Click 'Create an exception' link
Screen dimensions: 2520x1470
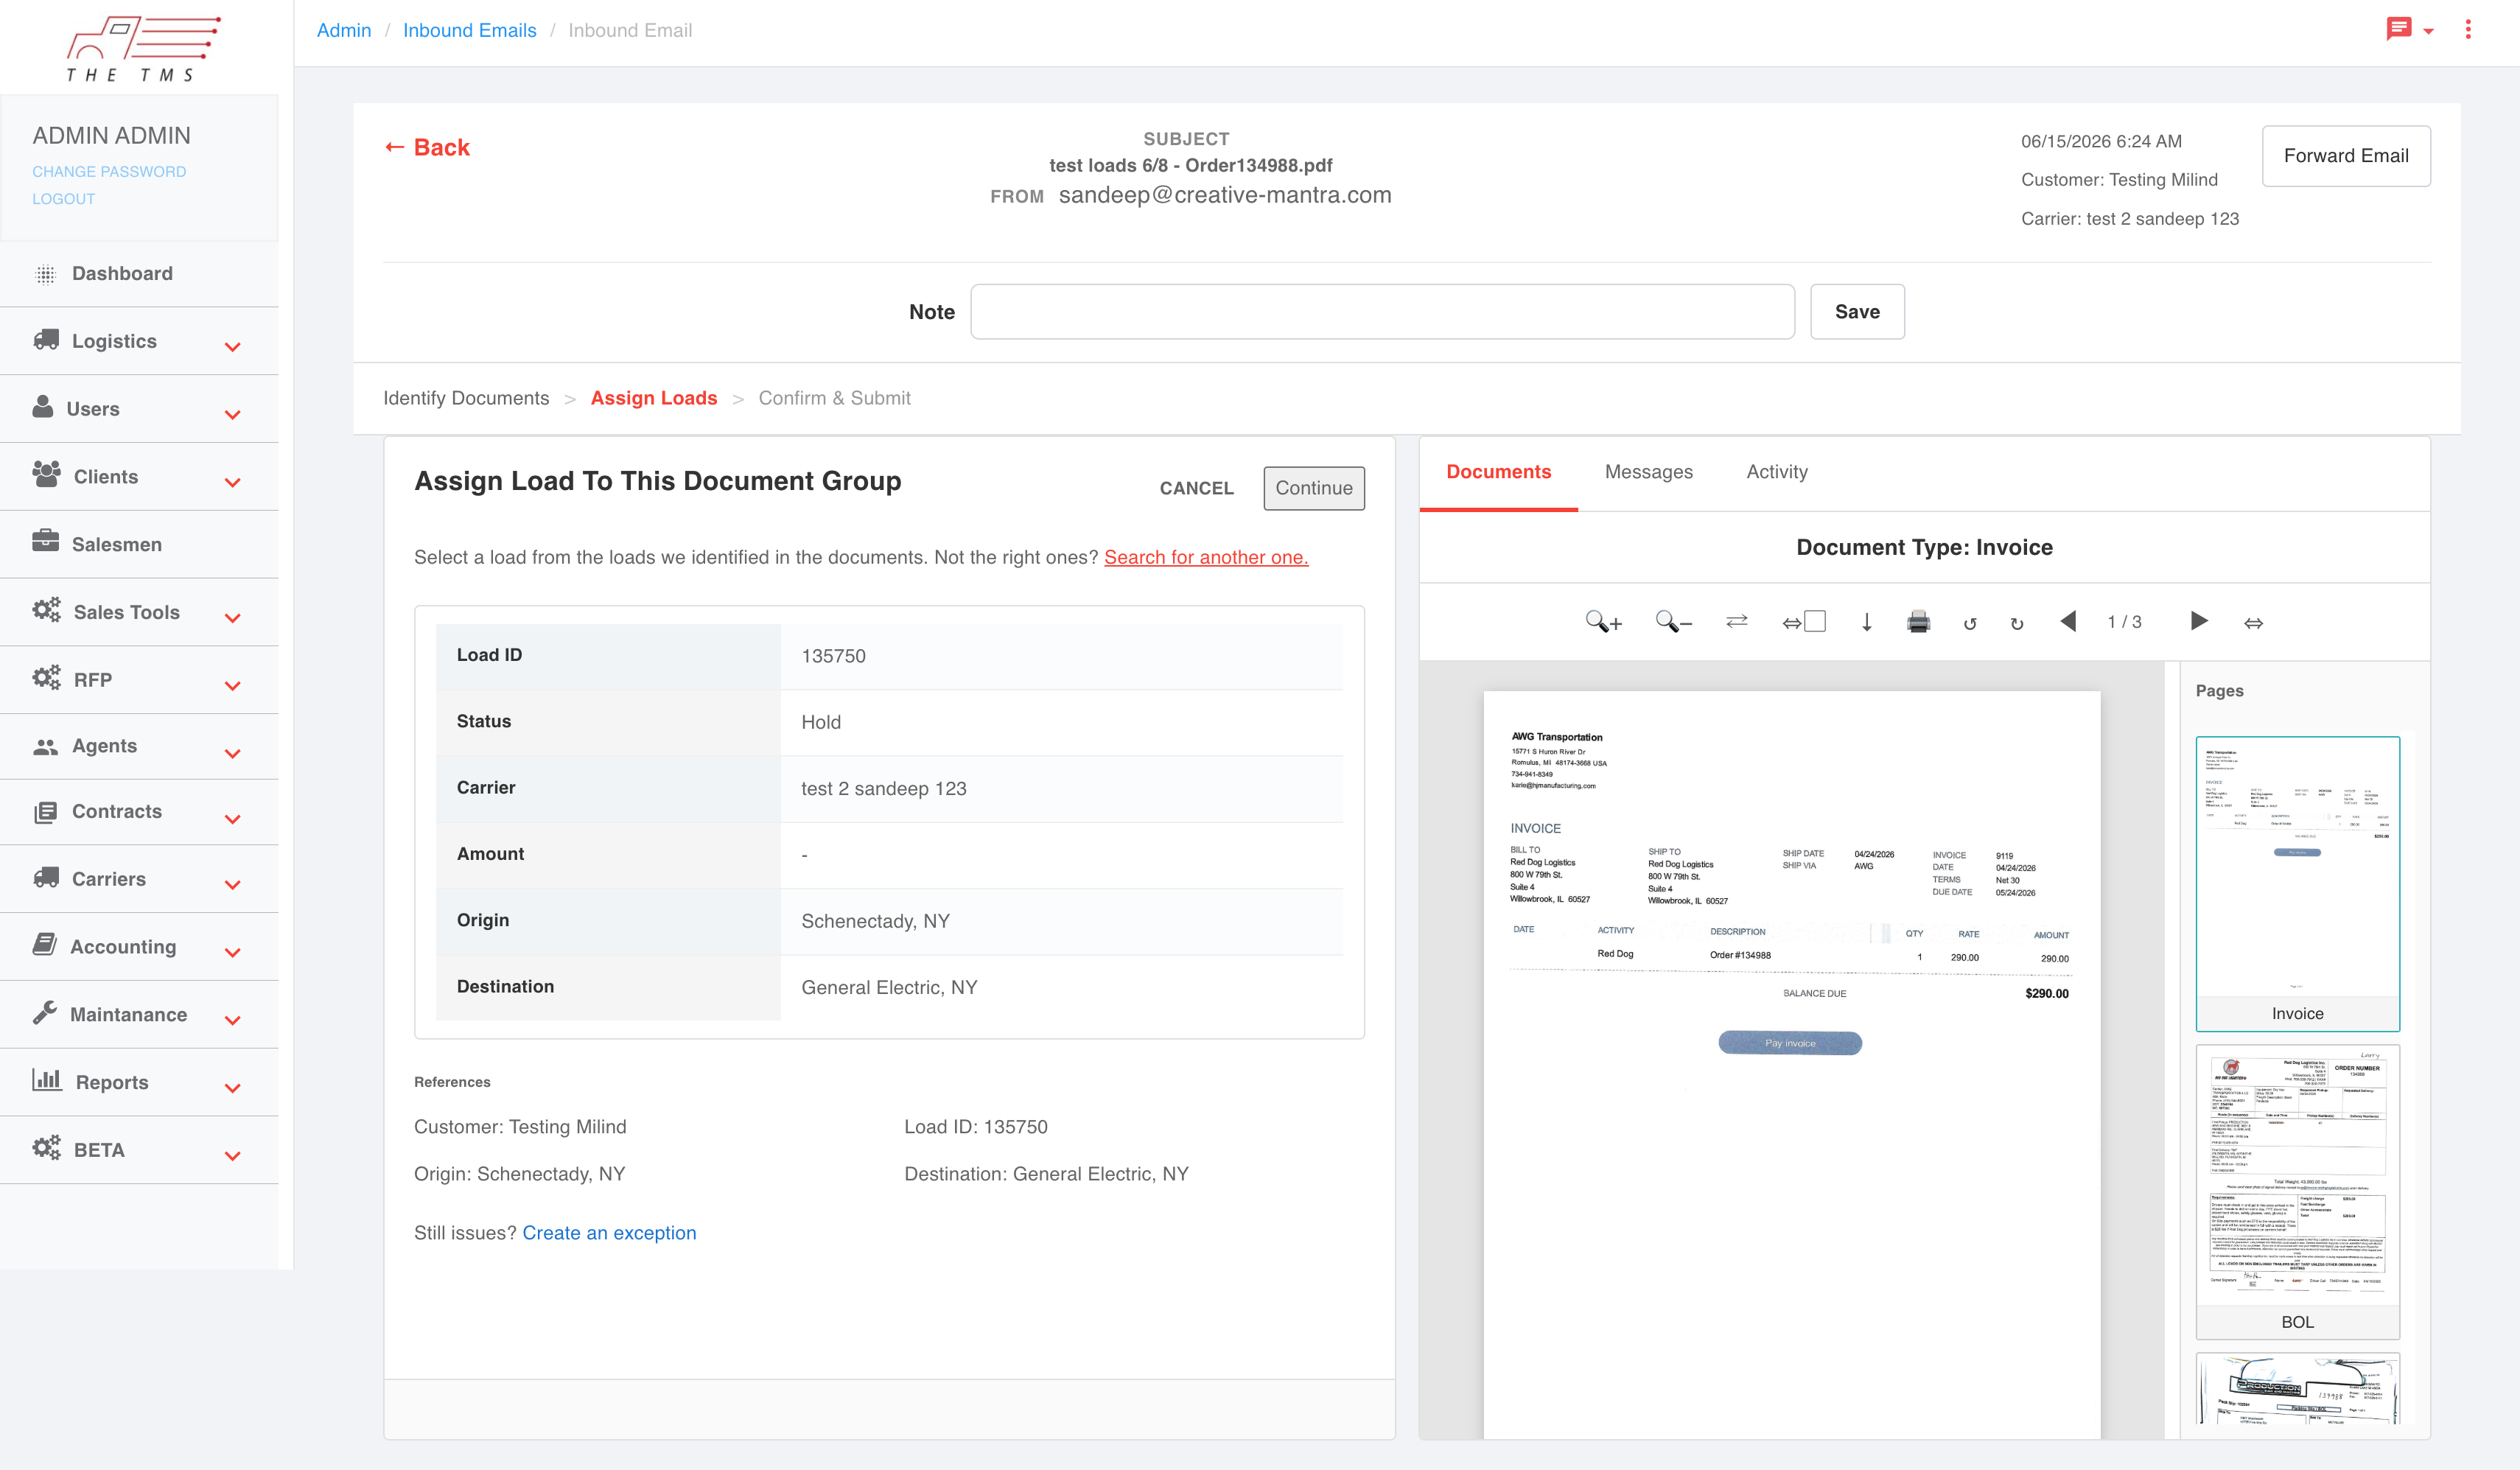609,1233
